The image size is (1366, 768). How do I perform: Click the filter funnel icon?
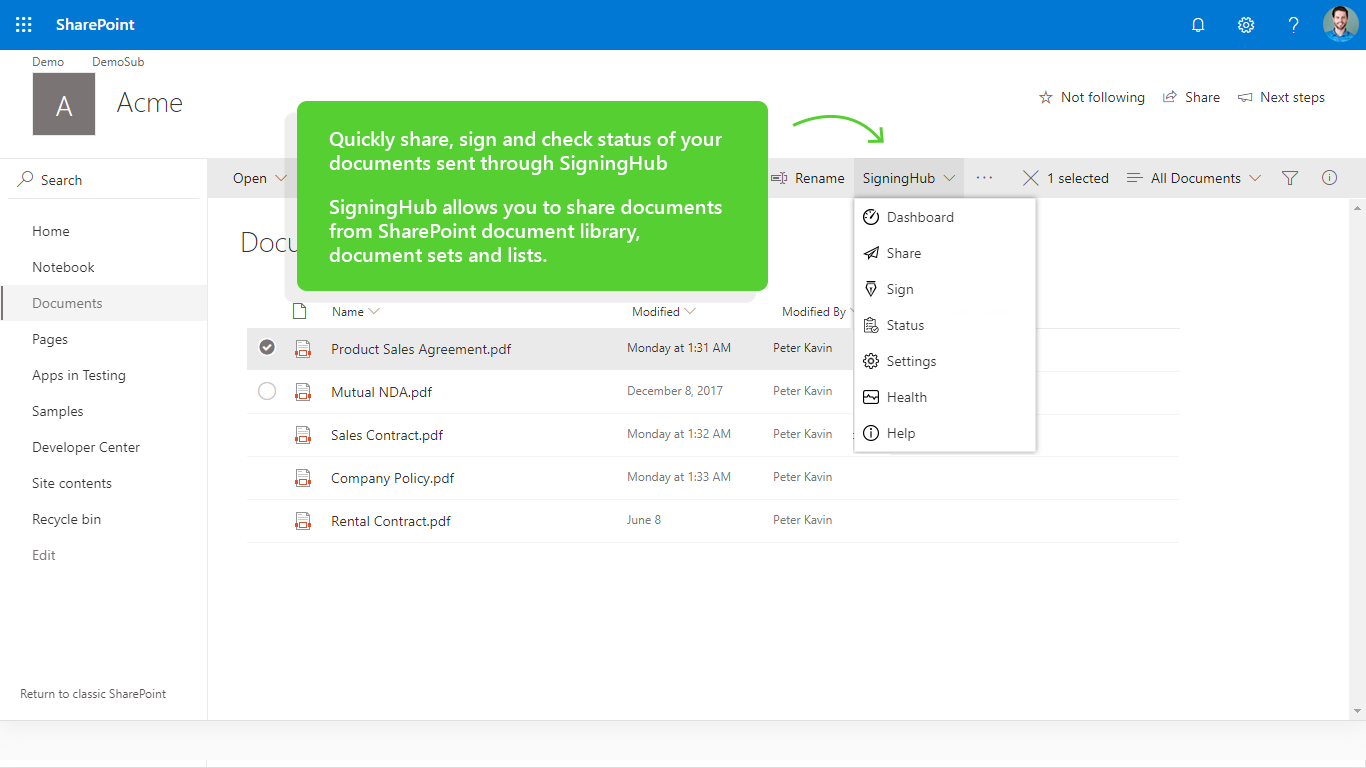pos(1290,178)
